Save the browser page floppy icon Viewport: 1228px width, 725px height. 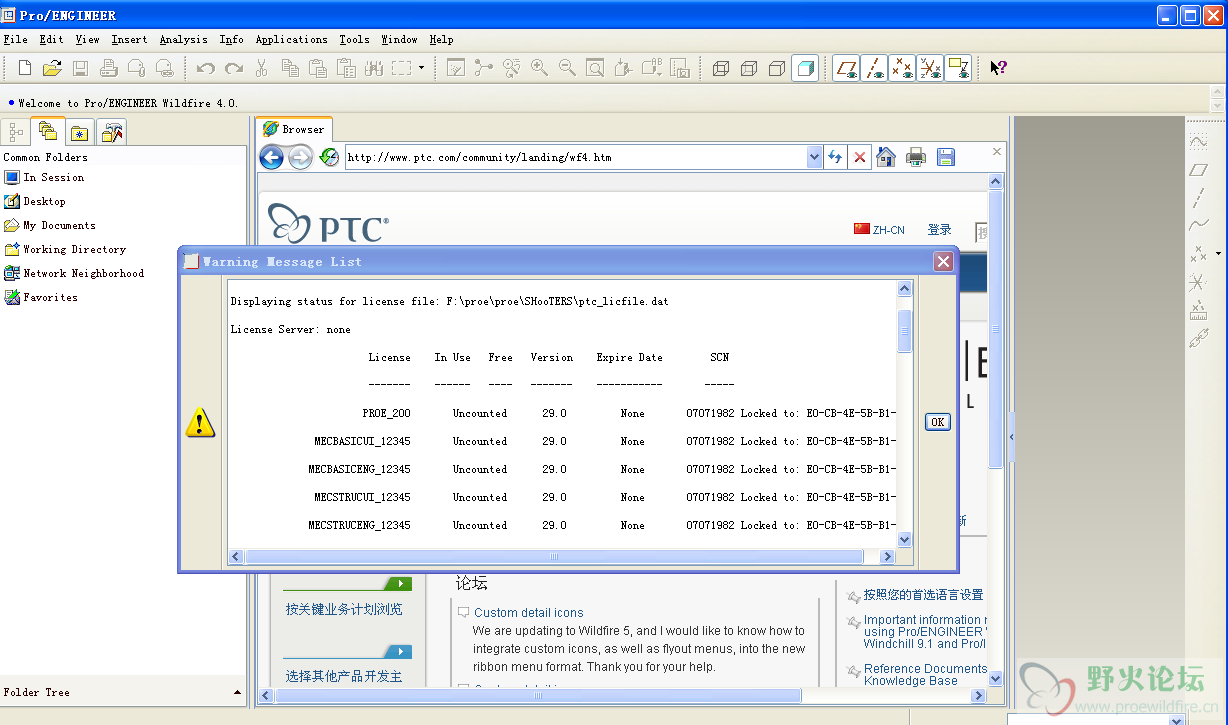click(945, 157)
